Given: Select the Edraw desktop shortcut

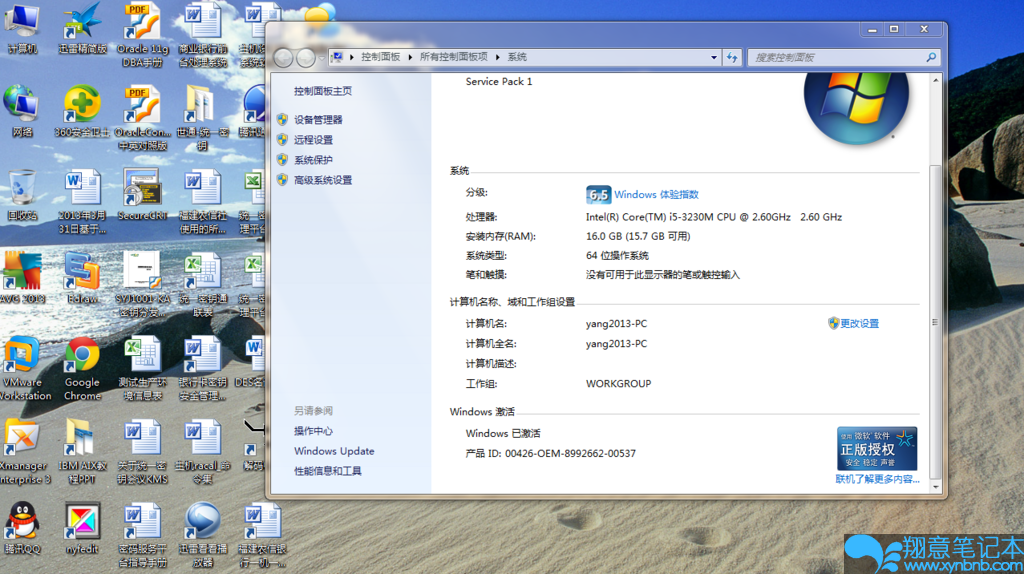Looking at the screenshot, I should tap(82, 278).
